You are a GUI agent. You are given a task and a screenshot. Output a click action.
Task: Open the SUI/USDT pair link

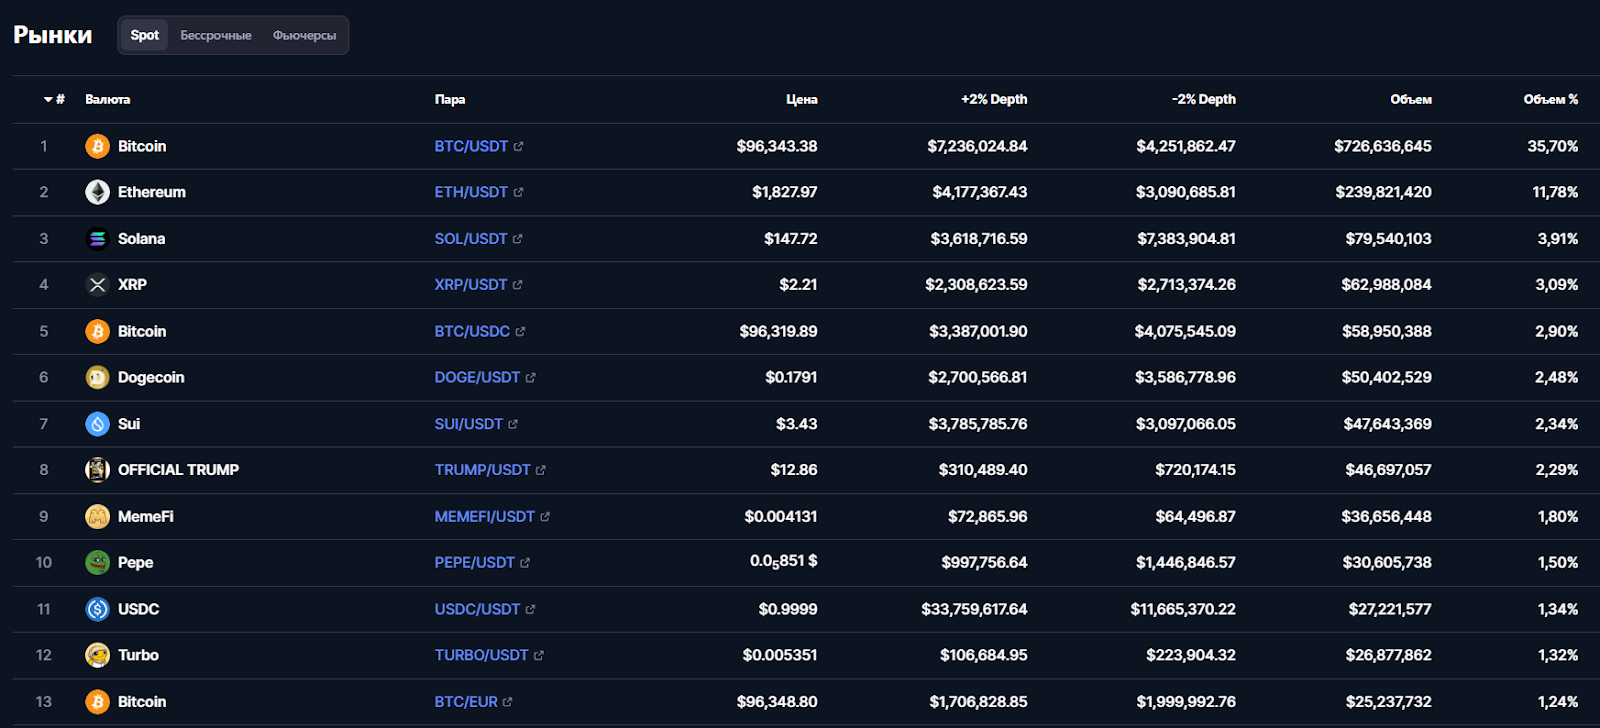click(469, 424)
